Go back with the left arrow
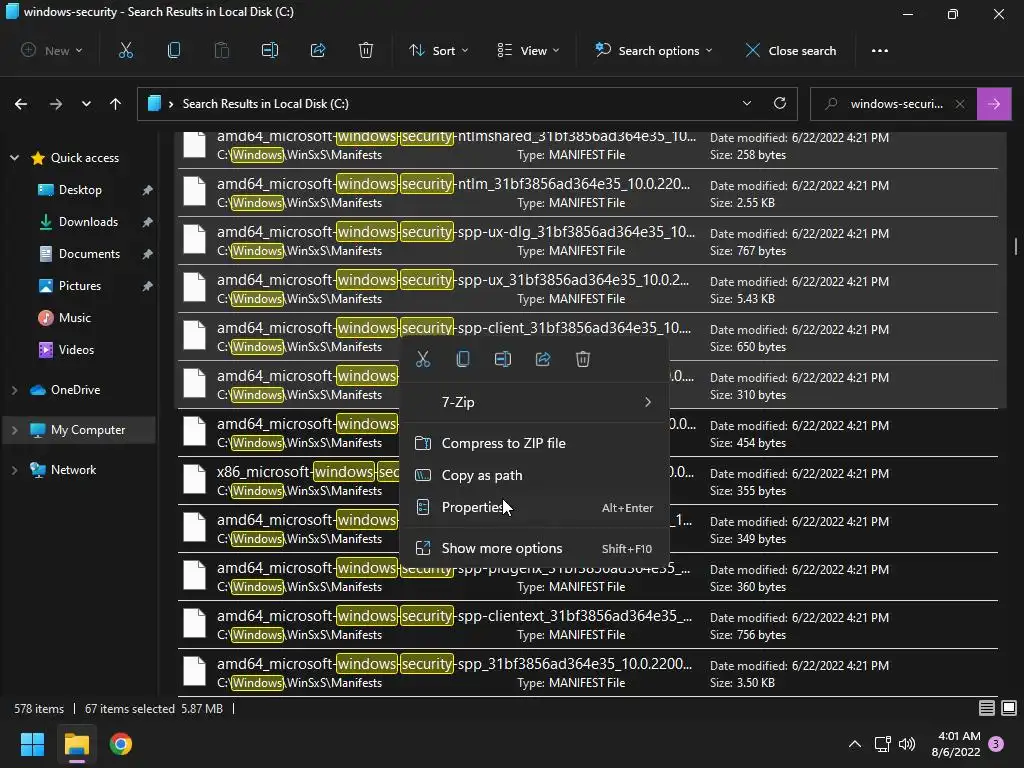1024x768 pixels. [21, 104]
